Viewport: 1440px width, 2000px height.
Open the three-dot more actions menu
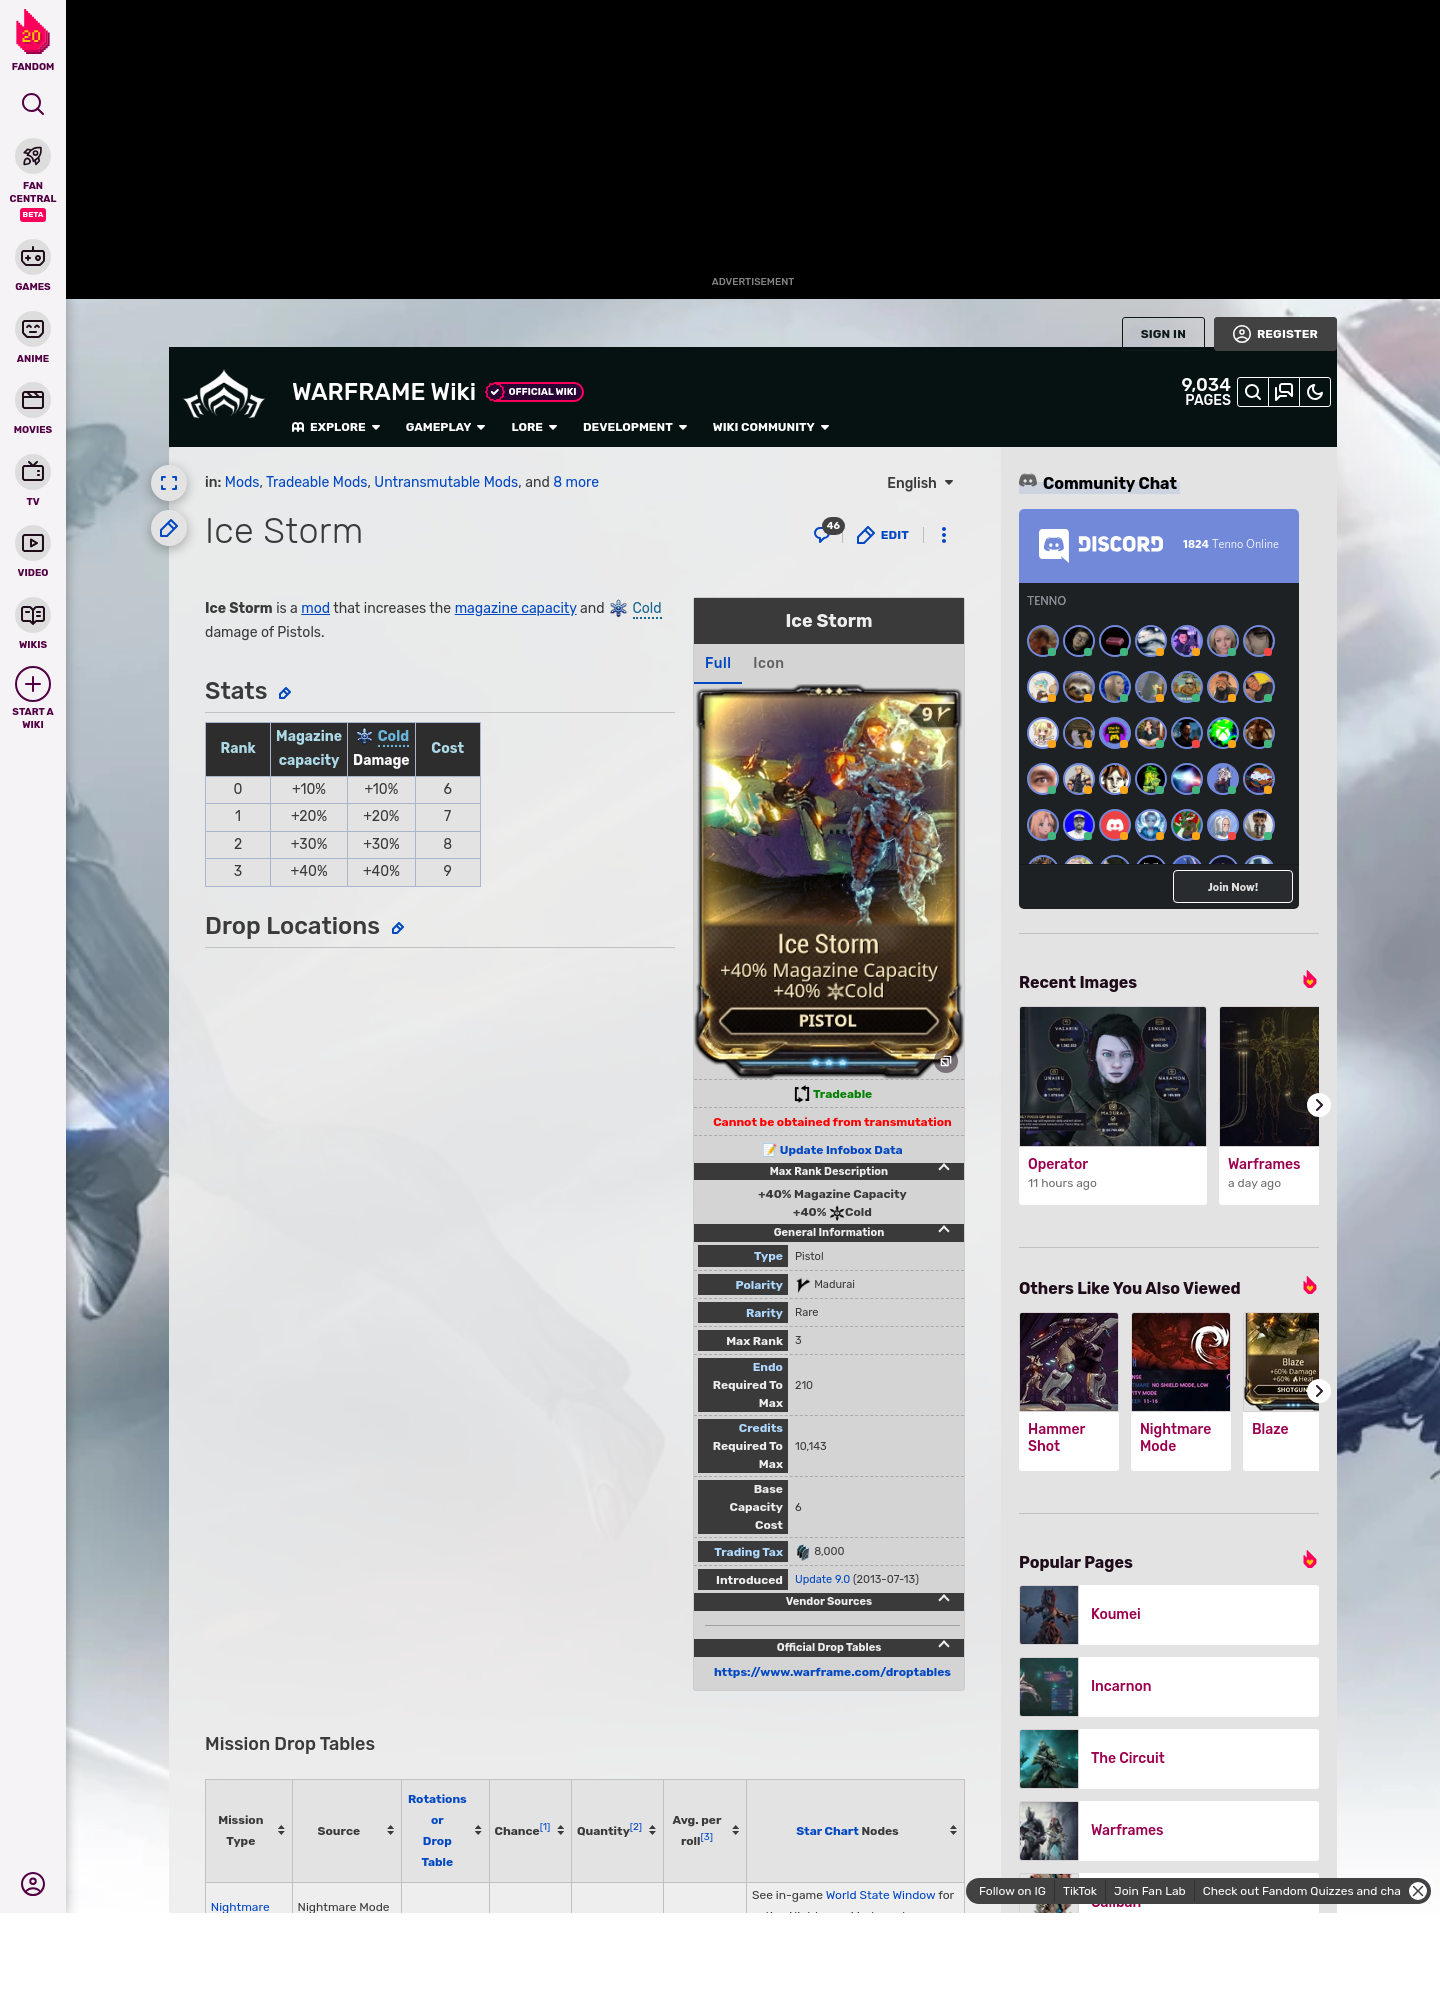[x=944, y=535]
